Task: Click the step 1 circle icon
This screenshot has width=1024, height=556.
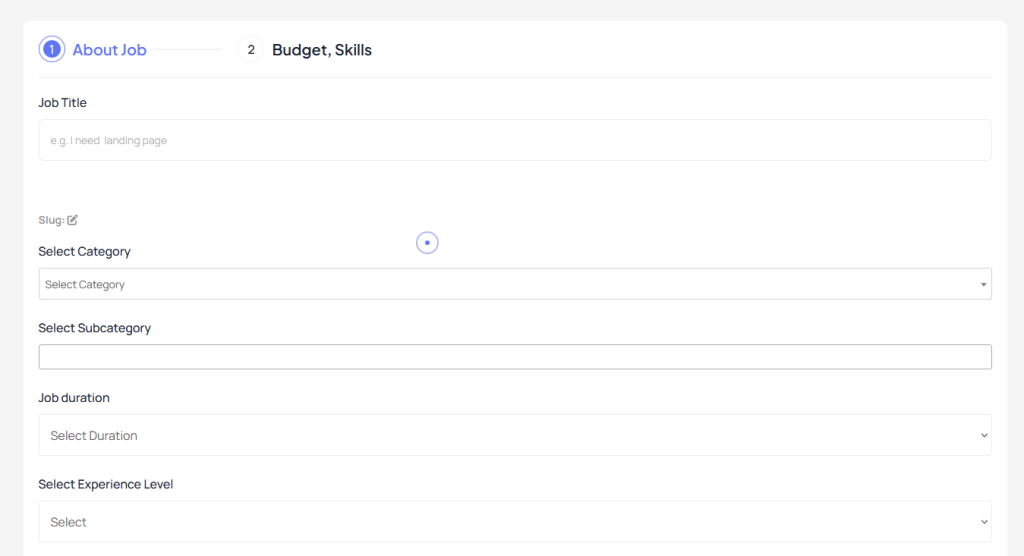Action: [52, 50]
